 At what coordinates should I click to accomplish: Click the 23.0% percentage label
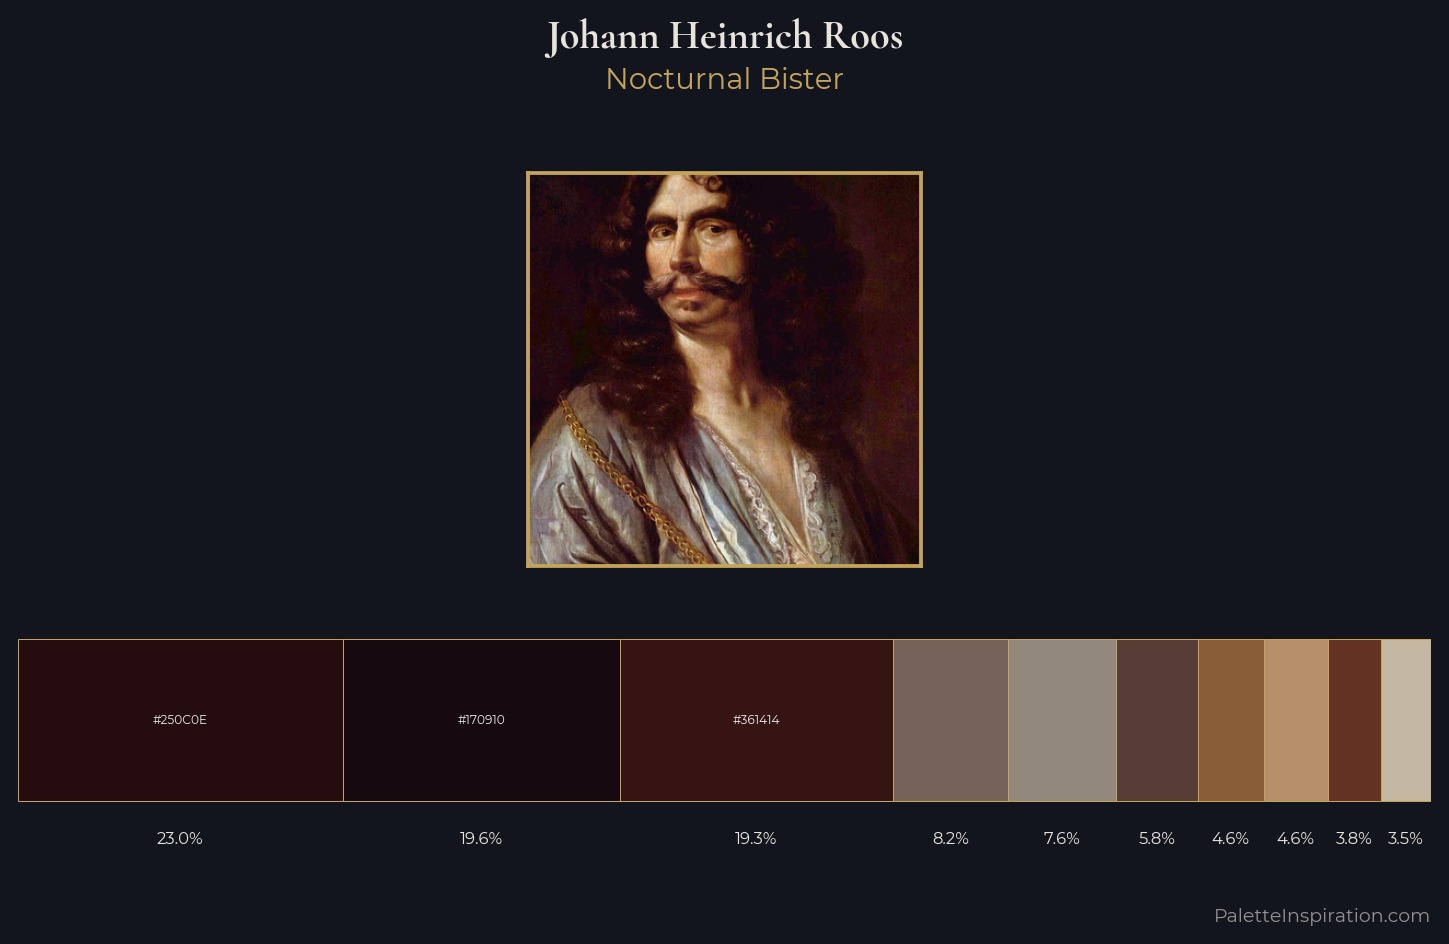coord(180,838)
